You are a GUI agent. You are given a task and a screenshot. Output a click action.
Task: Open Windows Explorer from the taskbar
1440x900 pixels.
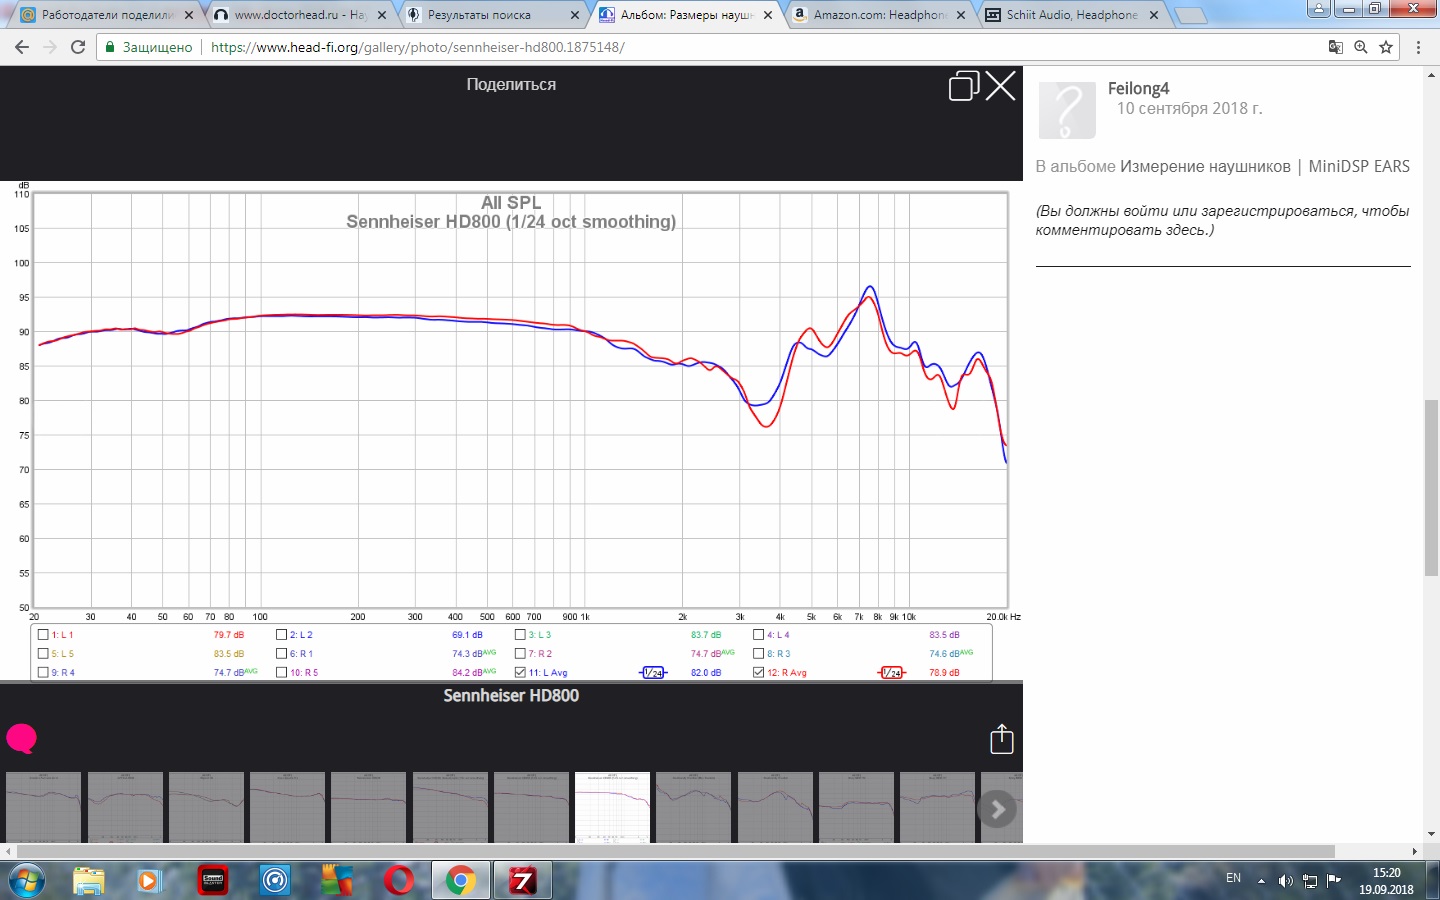pyautogui.click(x=89, y=881)
